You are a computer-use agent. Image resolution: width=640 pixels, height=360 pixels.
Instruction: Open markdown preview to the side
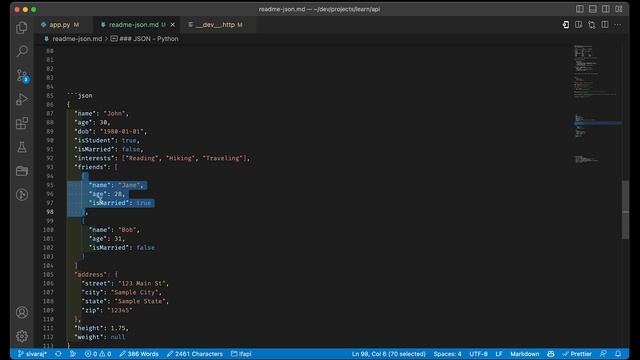click(579, 25)
